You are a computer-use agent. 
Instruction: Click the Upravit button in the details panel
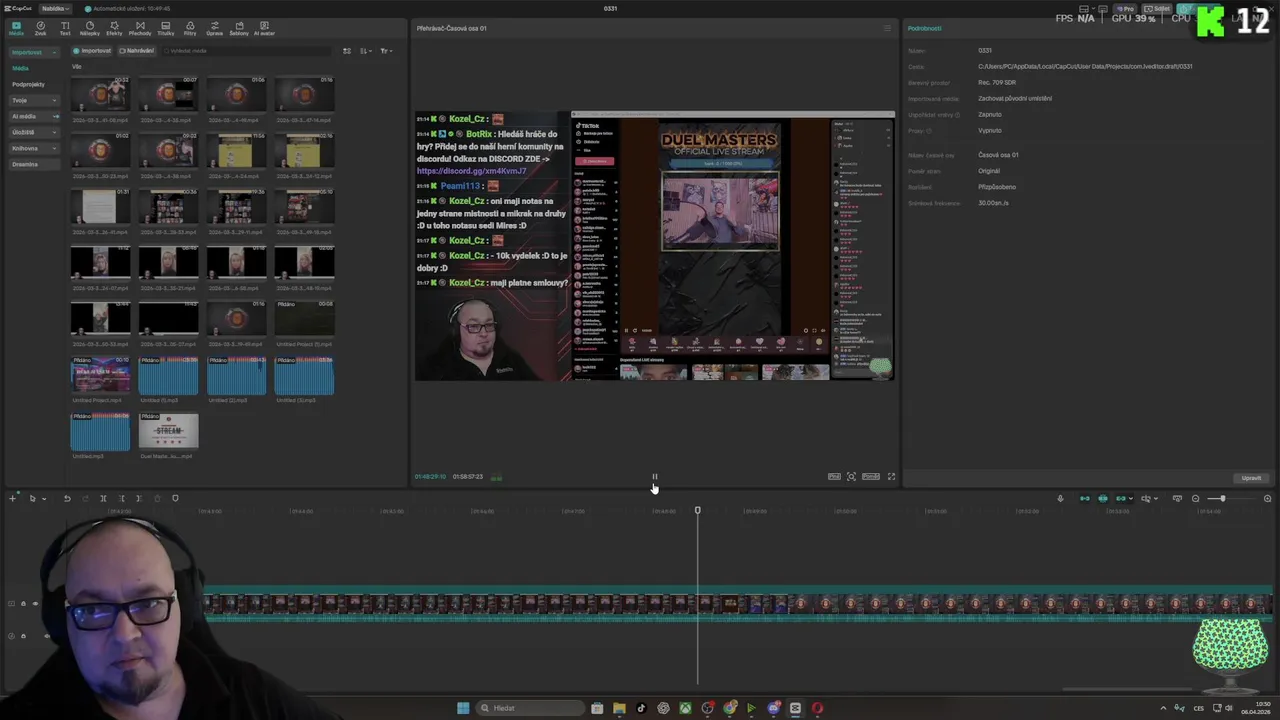(x=1251, y=478)
